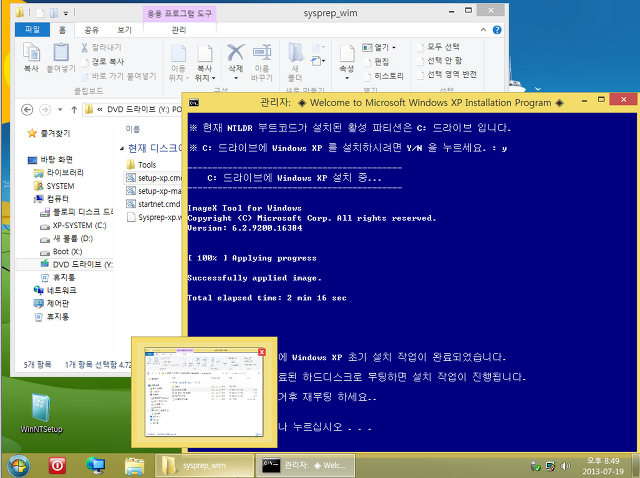Click History (히스토리) in ribbon
The height and width of the screenshot is (478, 640).
tap(384, 76)
